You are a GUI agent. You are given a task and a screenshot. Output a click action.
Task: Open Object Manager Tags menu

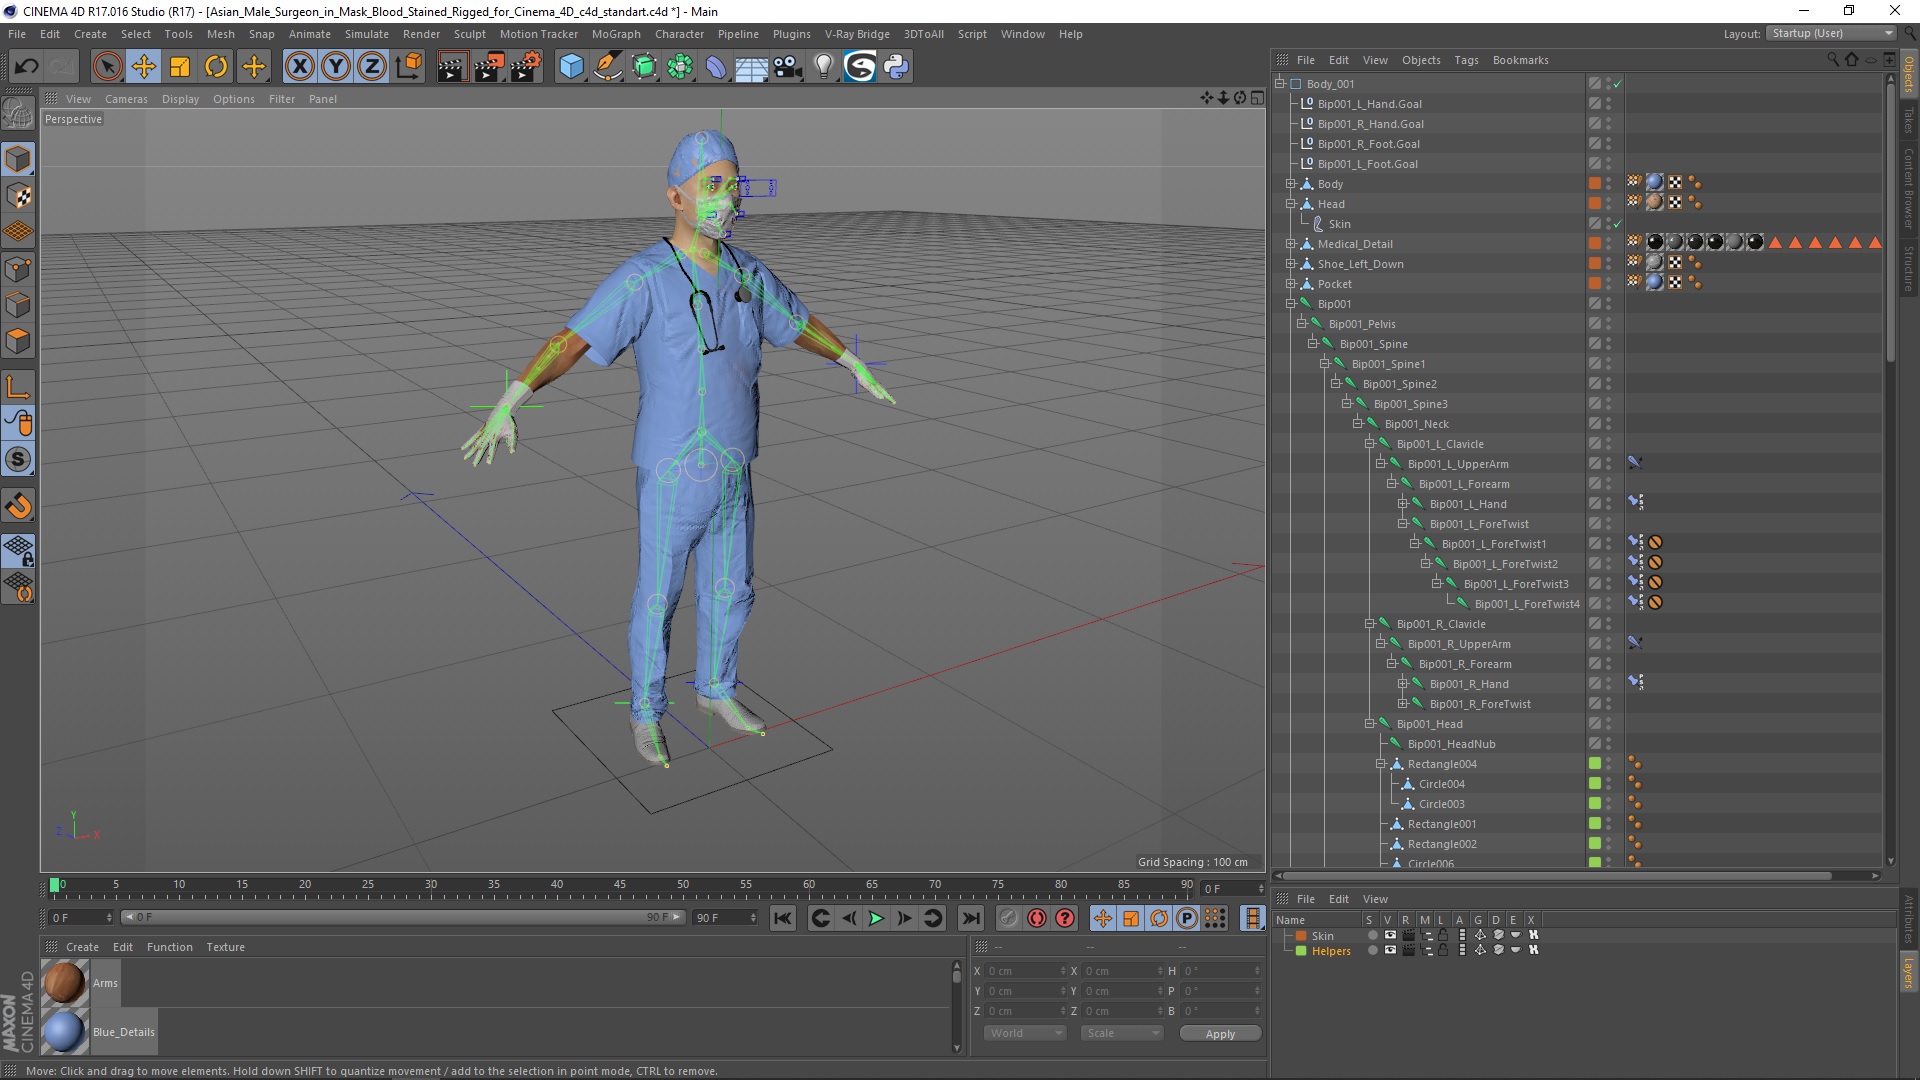click(x=1466, y=60)
